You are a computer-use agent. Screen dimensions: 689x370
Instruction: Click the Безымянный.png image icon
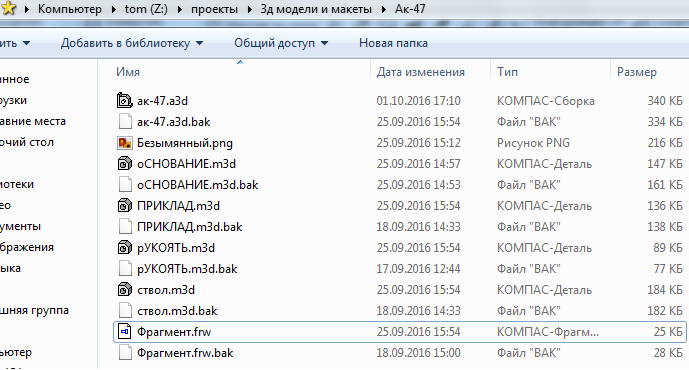(x=125, y=143)
